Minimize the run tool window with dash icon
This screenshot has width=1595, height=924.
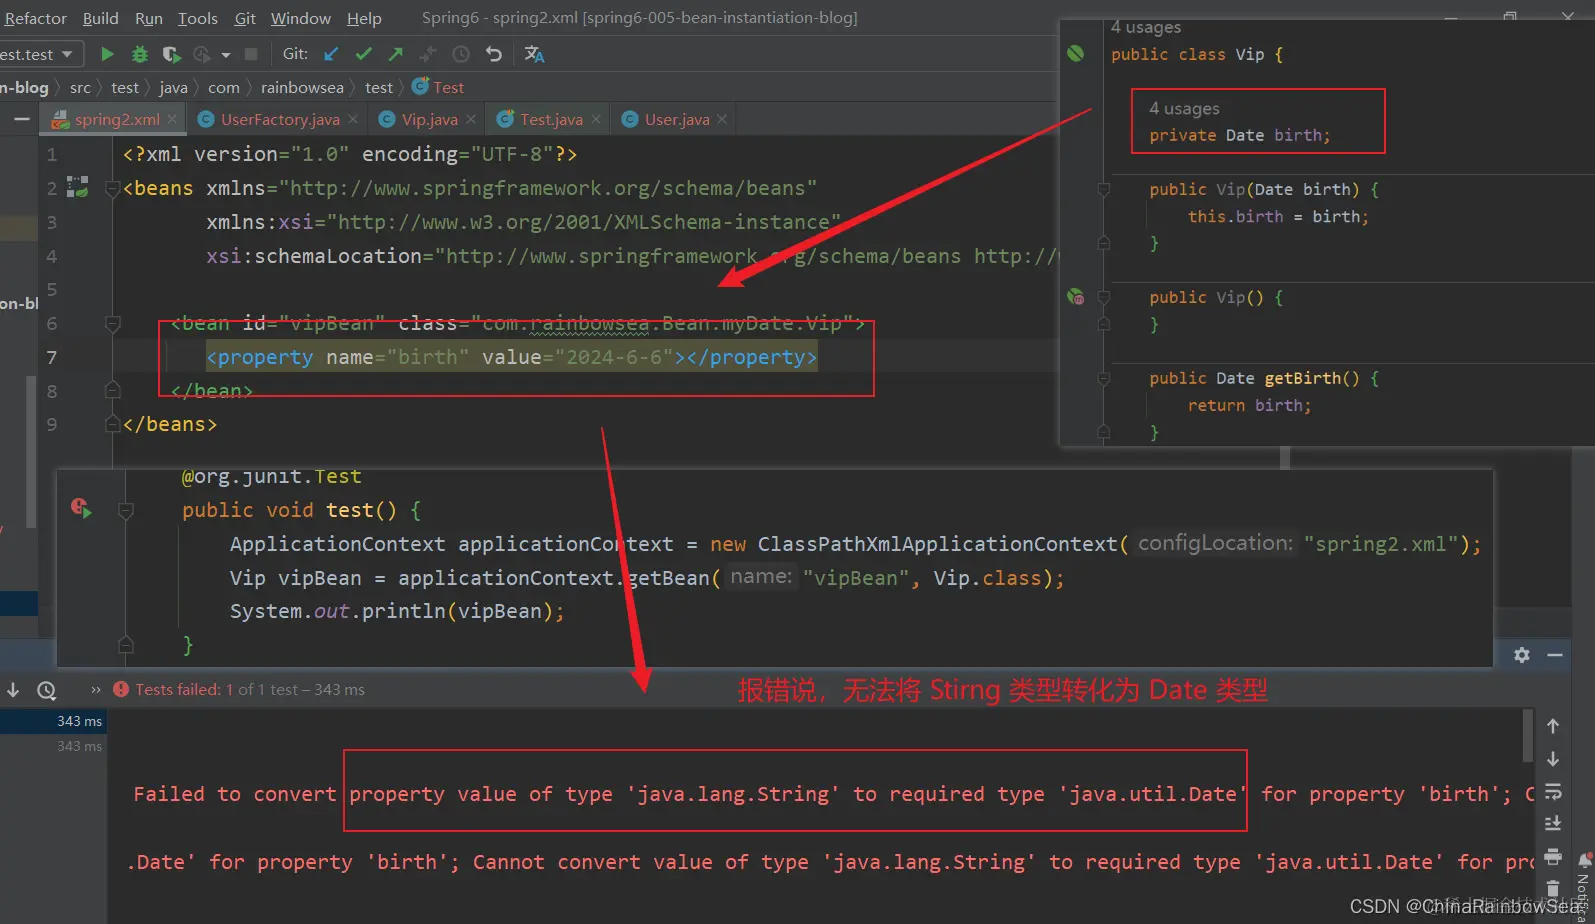click(x=1555, y=655)
